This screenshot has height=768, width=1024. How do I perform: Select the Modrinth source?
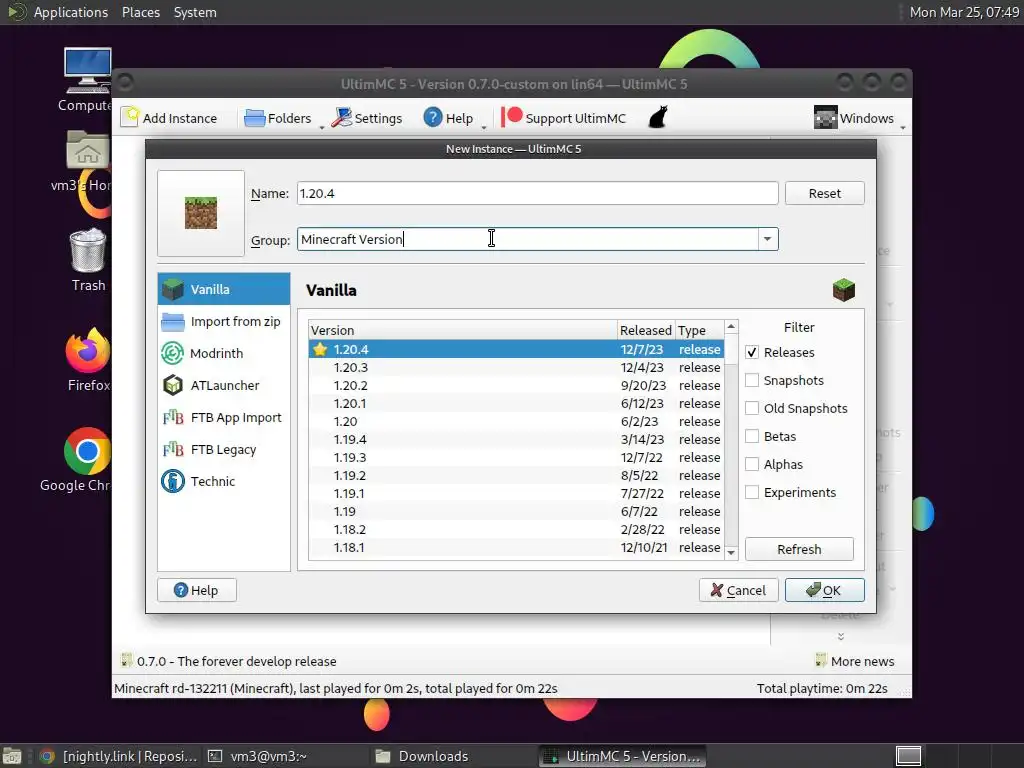click(x=223, y=353)
